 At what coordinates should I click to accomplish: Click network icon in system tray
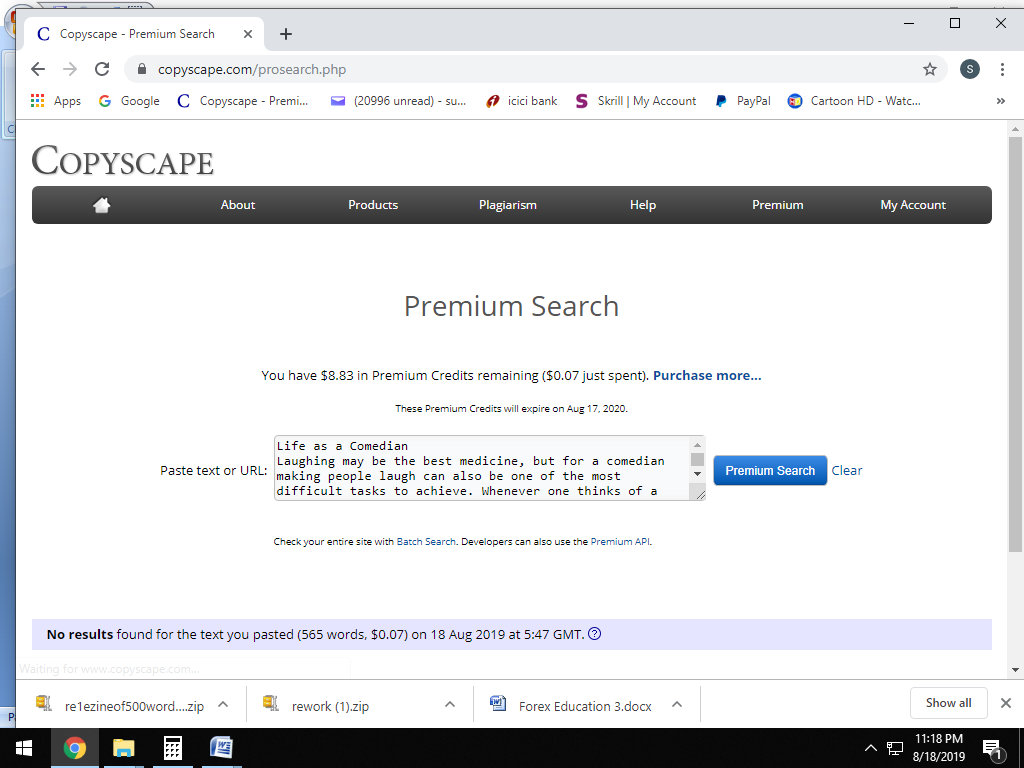895,748
